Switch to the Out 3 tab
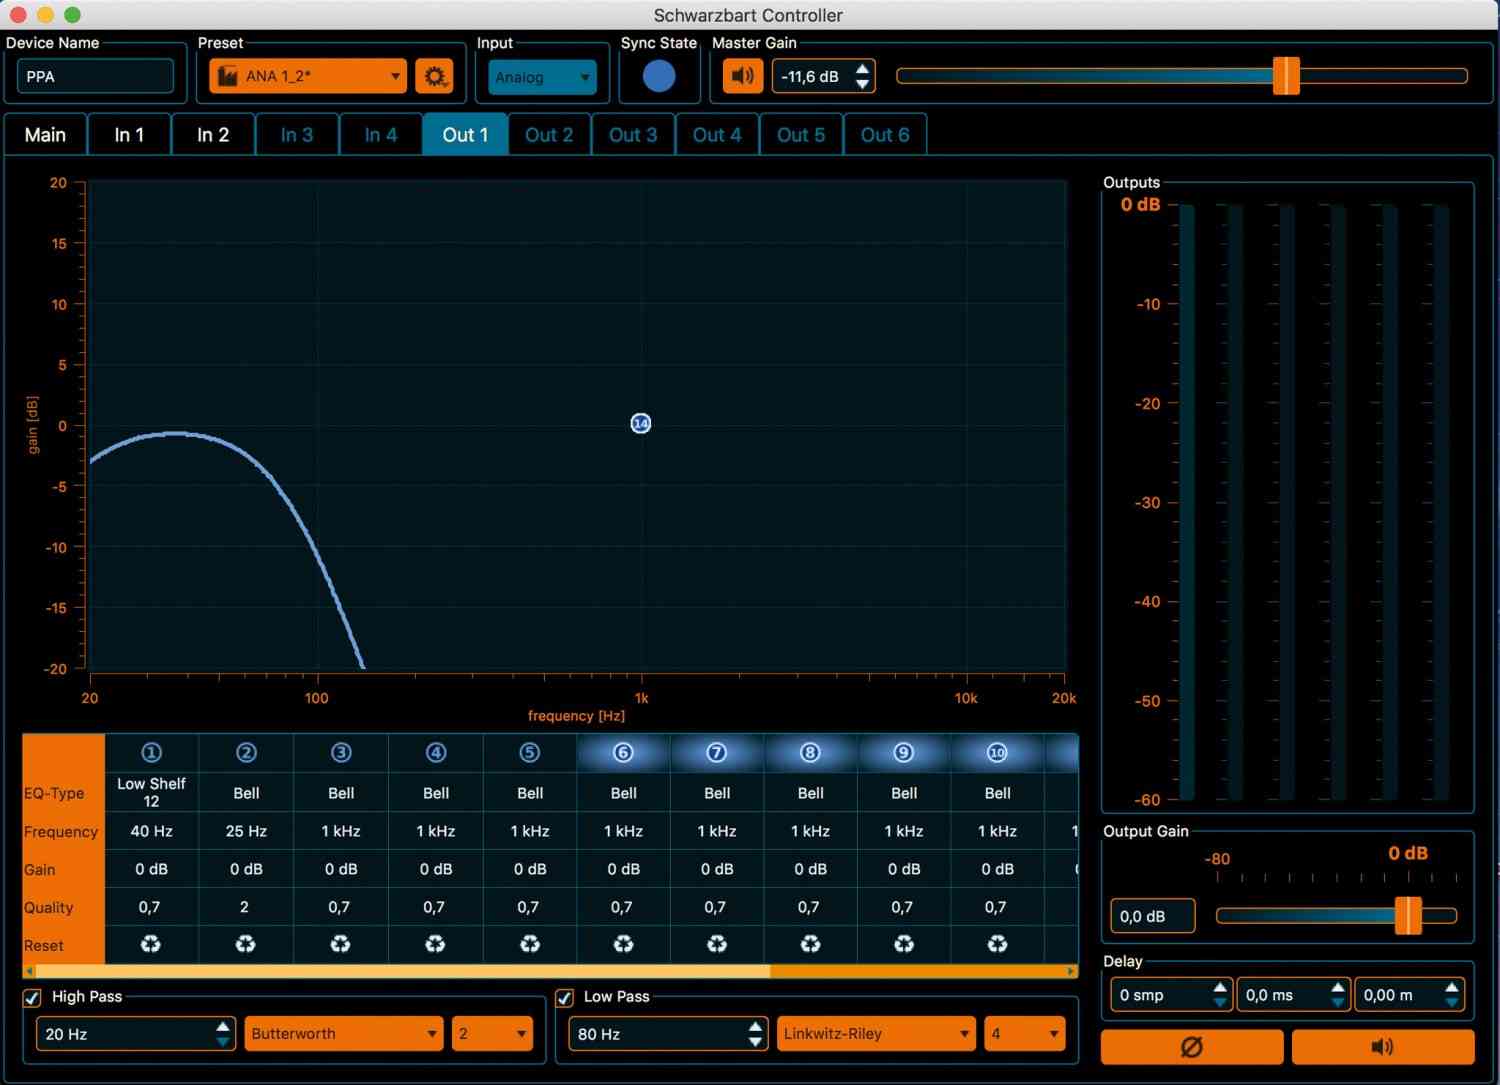 (x=633, y=135)
